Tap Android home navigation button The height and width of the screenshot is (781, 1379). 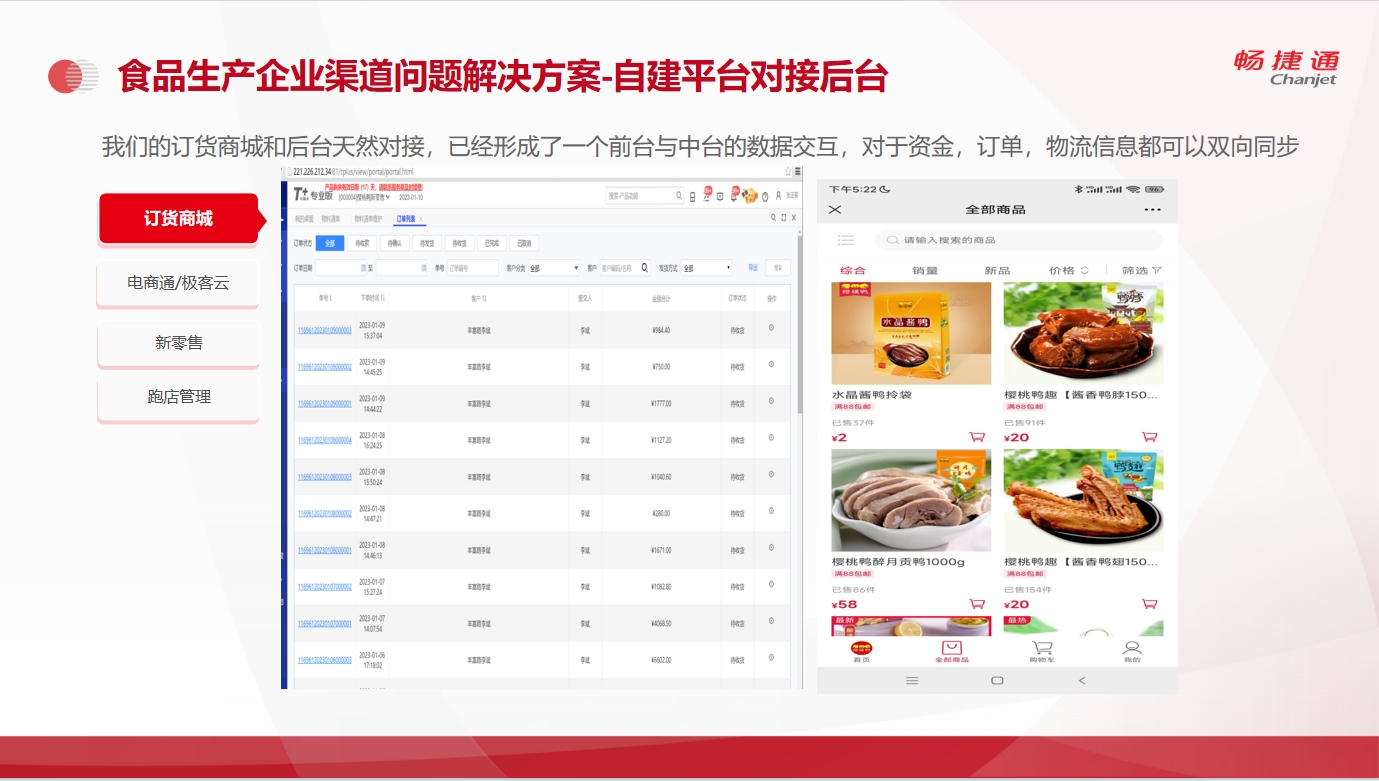[997, 680]
